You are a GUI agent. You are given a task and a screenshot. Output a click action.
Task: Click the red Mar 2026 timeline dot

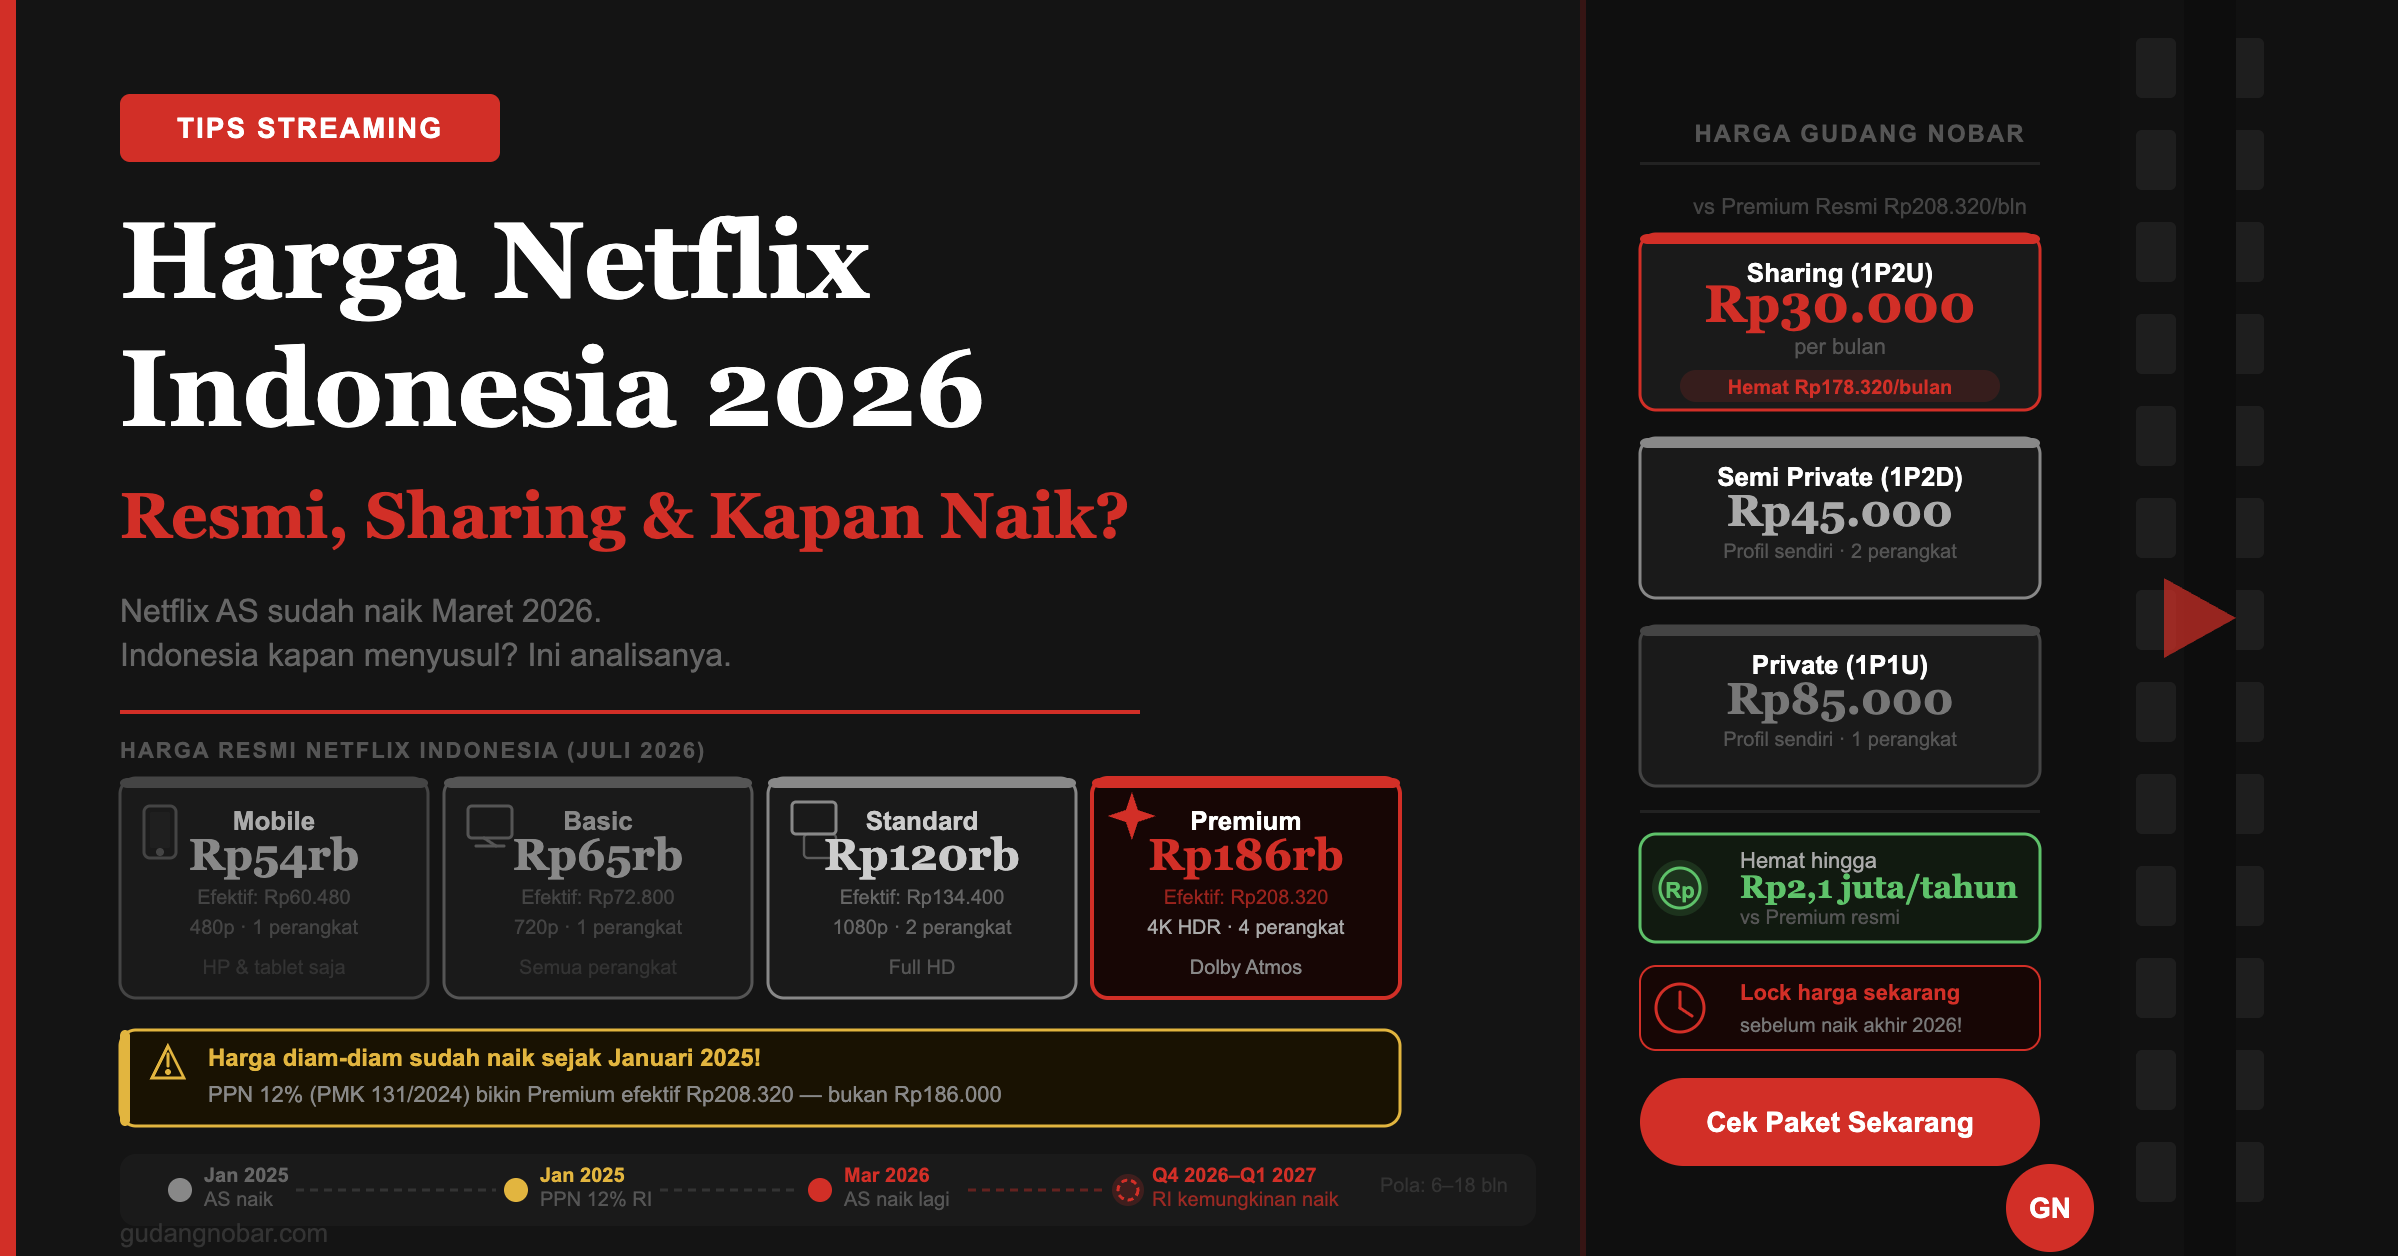[820, 1189]
